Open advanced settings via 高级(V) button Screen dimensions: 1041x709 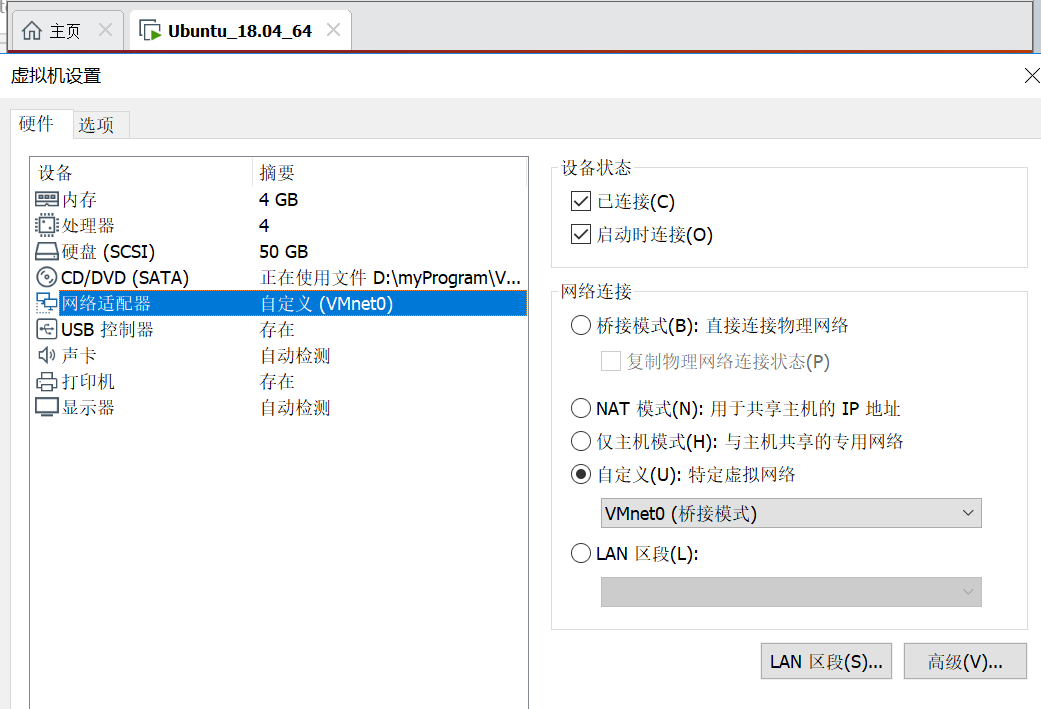pyautogui.click(x=964, y=661)
